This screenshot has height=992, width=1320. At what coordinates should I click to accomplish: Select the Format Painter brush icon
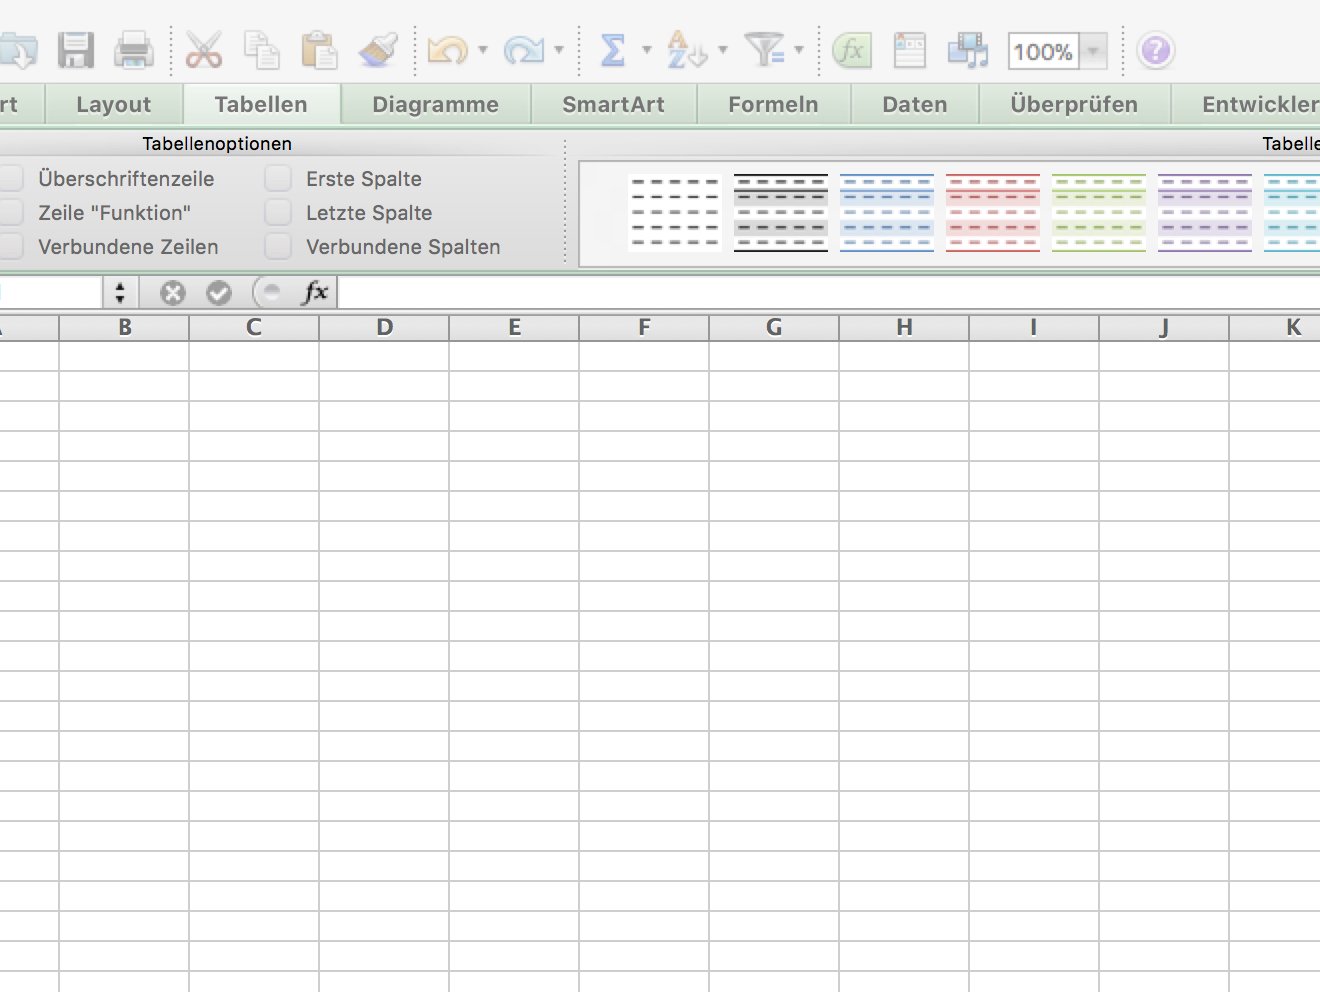click(x=378, y=50)
